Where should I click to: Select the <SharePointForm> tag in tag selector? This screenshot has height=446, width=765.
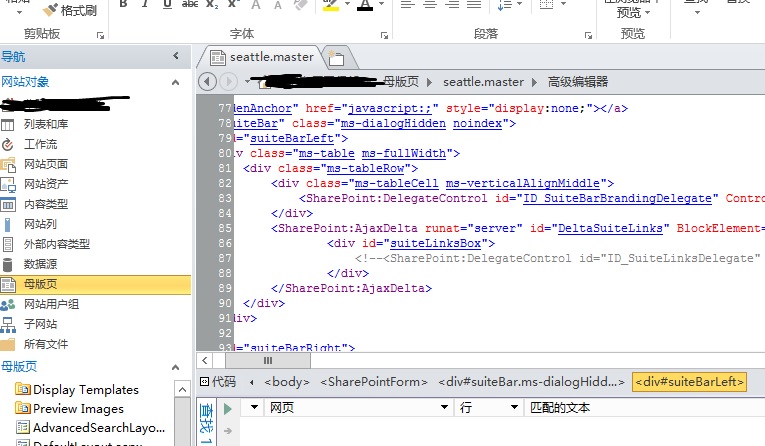374,382
